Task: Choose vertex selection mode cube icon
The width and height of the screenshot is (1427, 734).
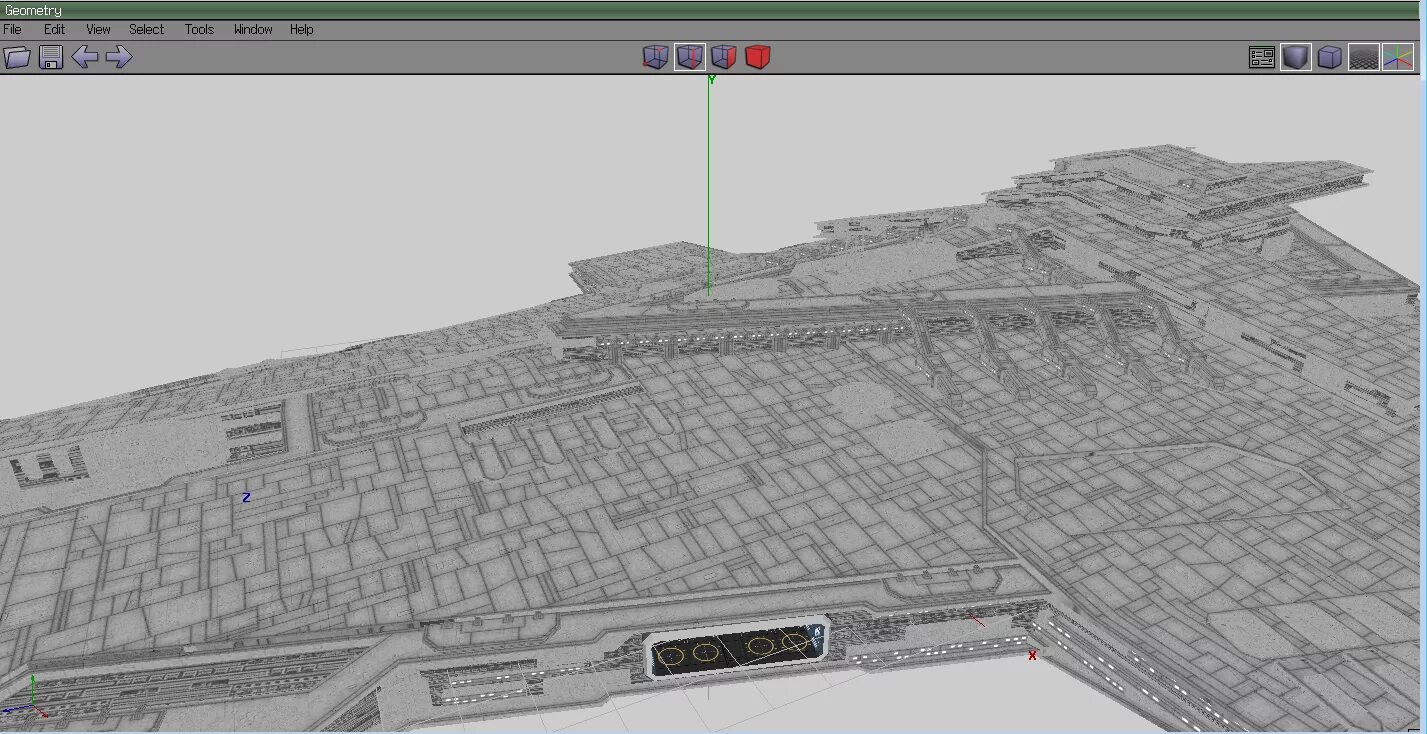Action: click(x=655, y=57)
